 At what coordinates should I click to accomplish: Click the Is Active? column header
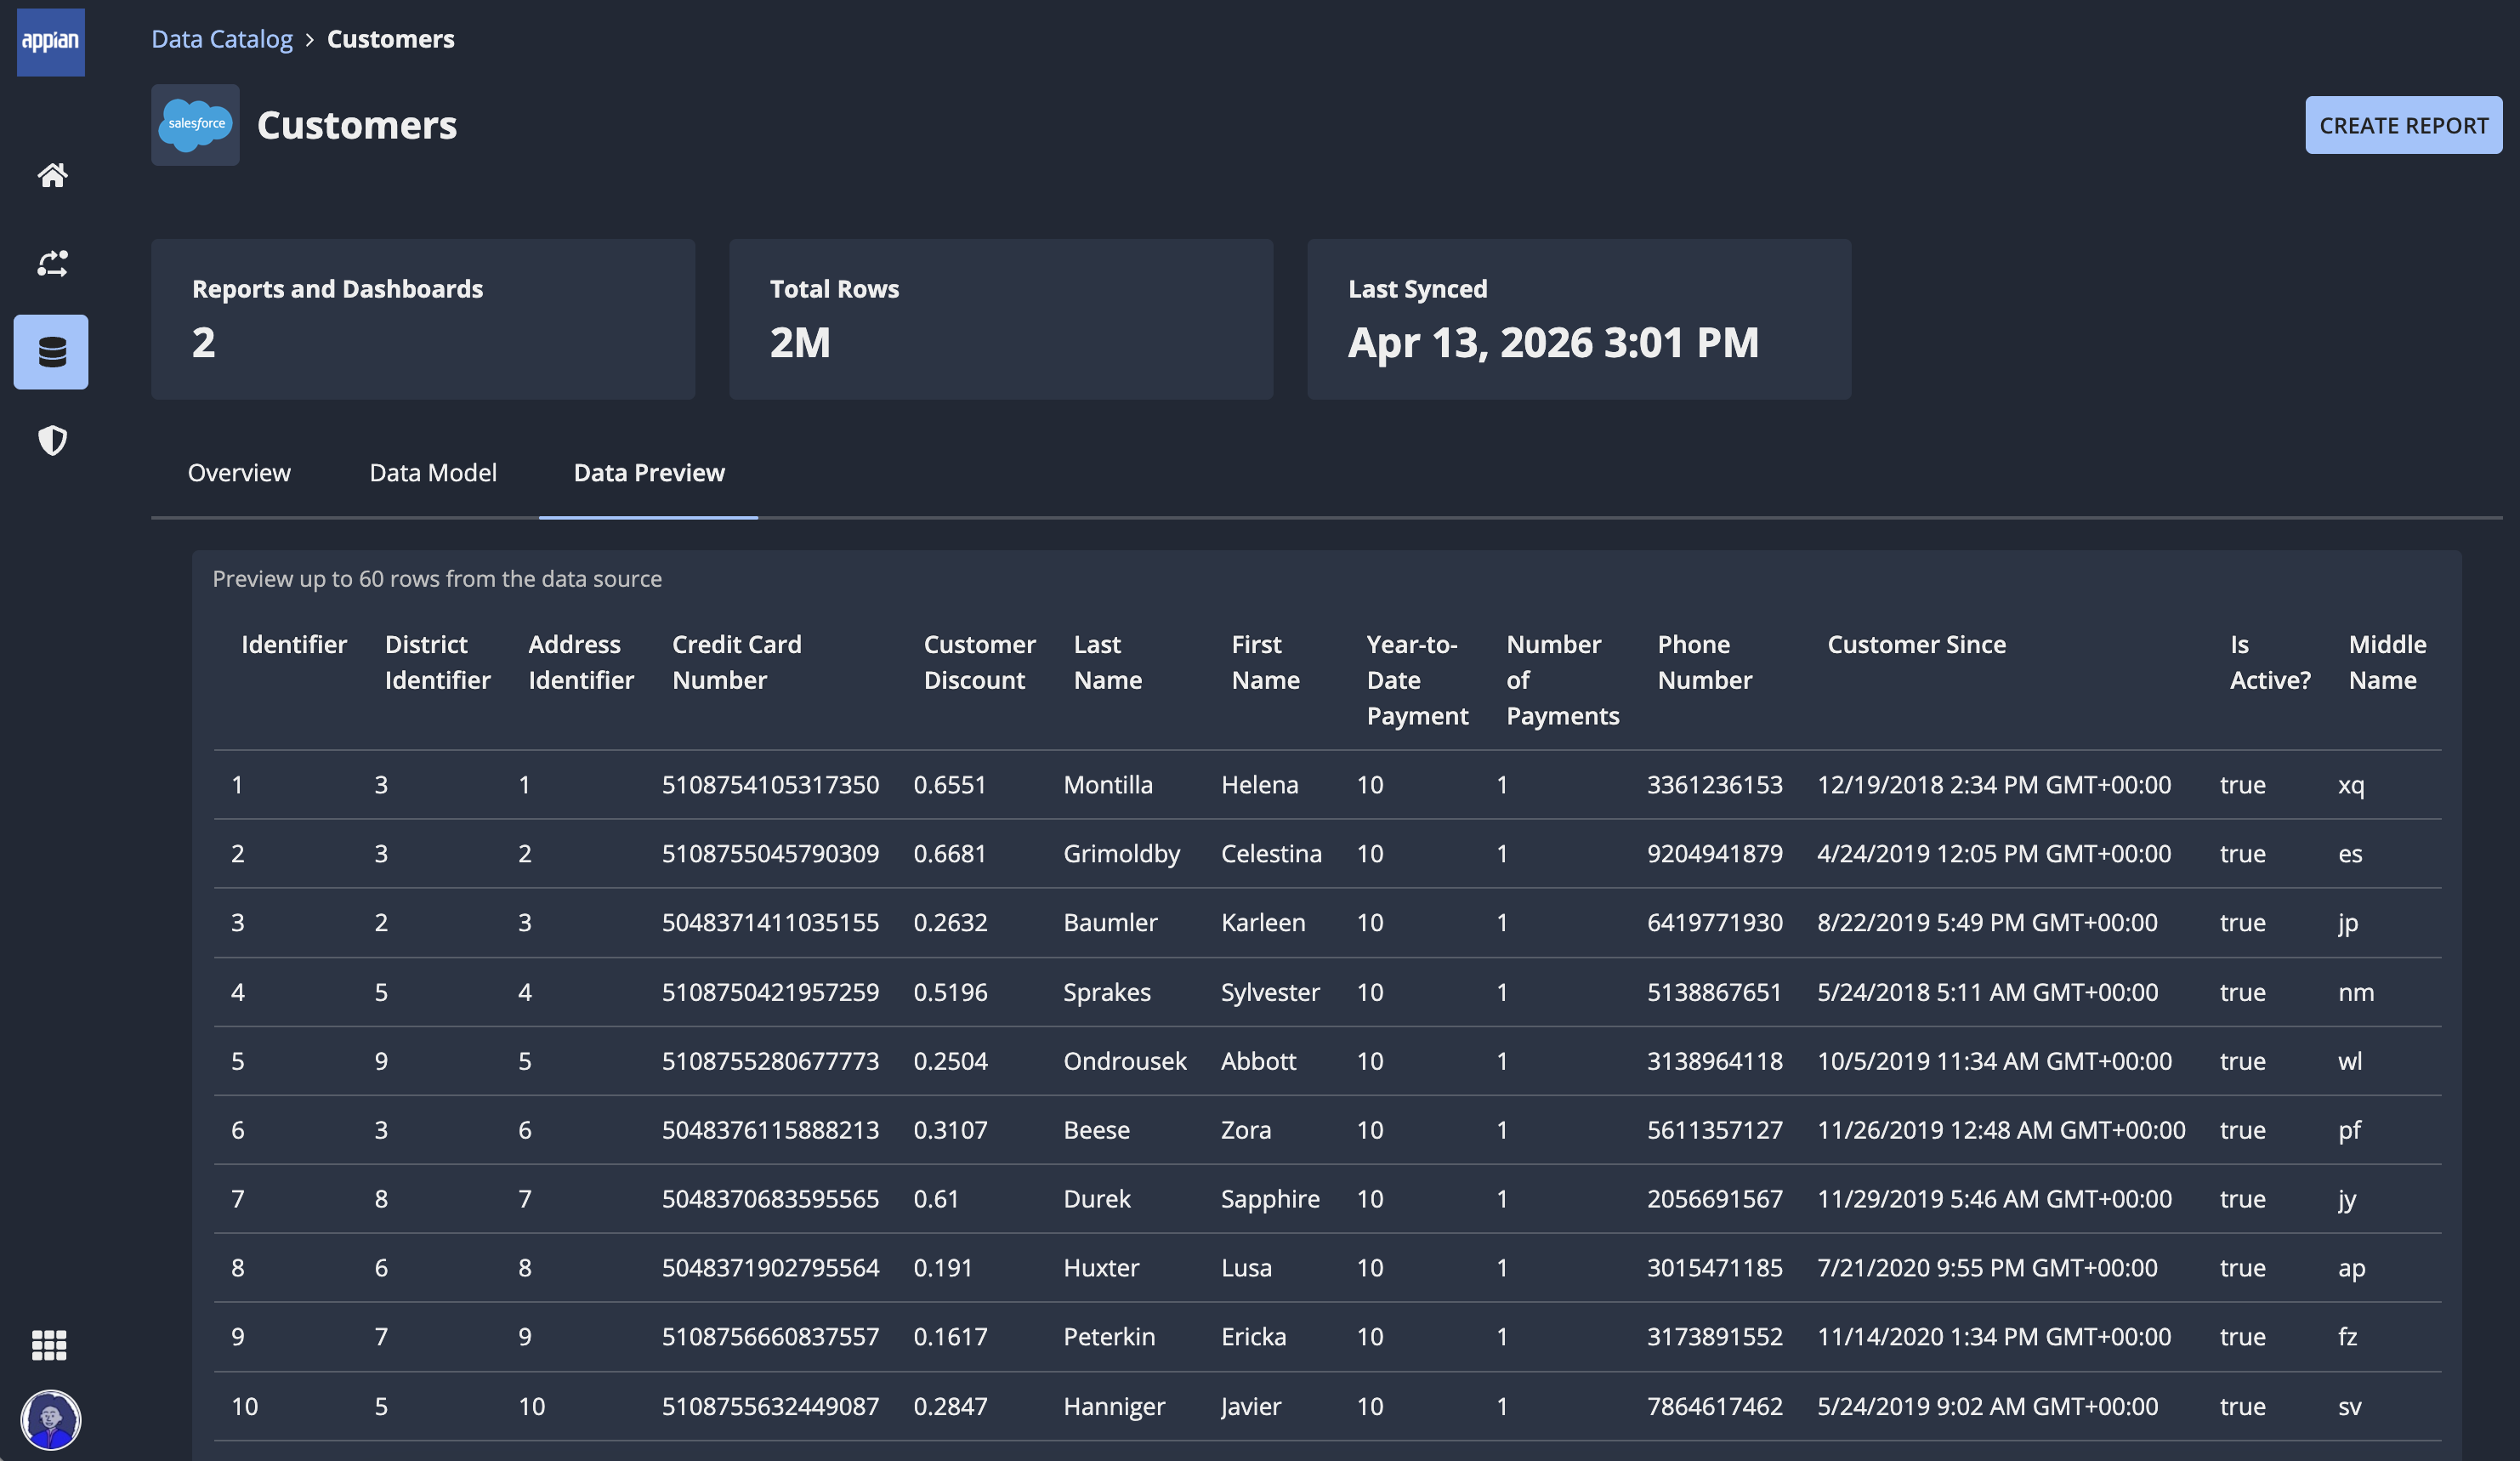[2270, 662]
